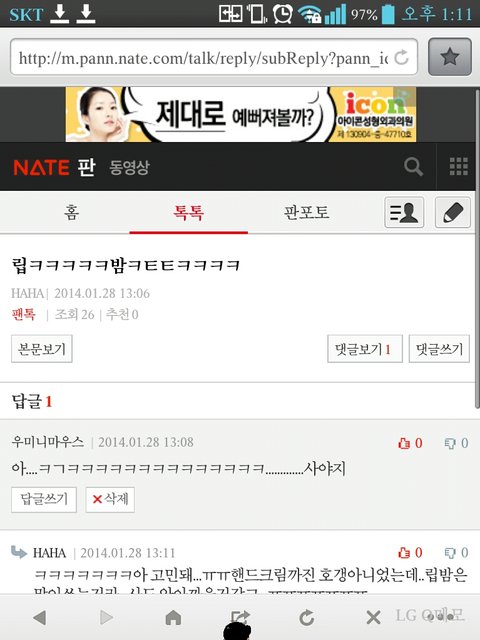Select the 톡톡 tab
The image size is (480, 640).
click(x=189, y=213)
